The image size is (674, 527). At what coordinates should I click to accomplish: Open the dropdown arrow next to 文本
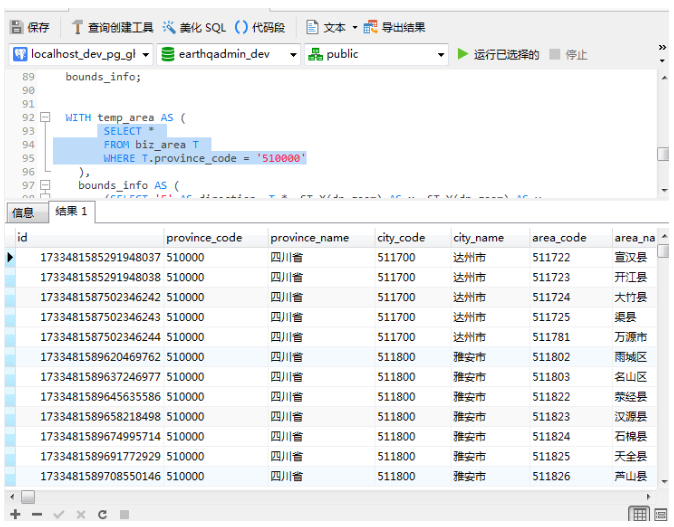(355, 28)
